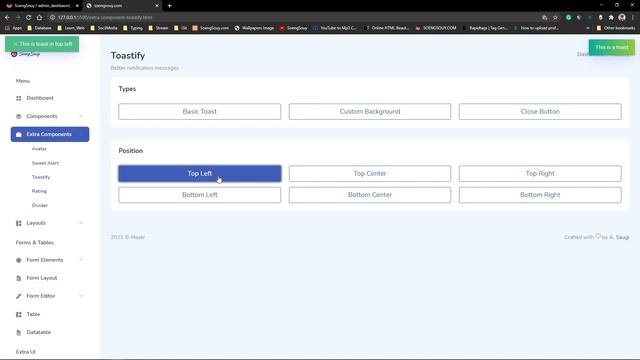The width and height of the screenshot is (640, 360).
Task: Open a new browser tab with plus icon
Action: pos(169,6)
